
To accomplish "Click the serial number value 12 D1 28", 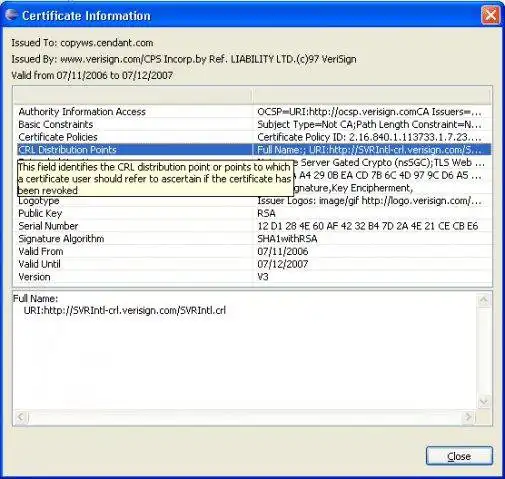I will pos(368,226).
